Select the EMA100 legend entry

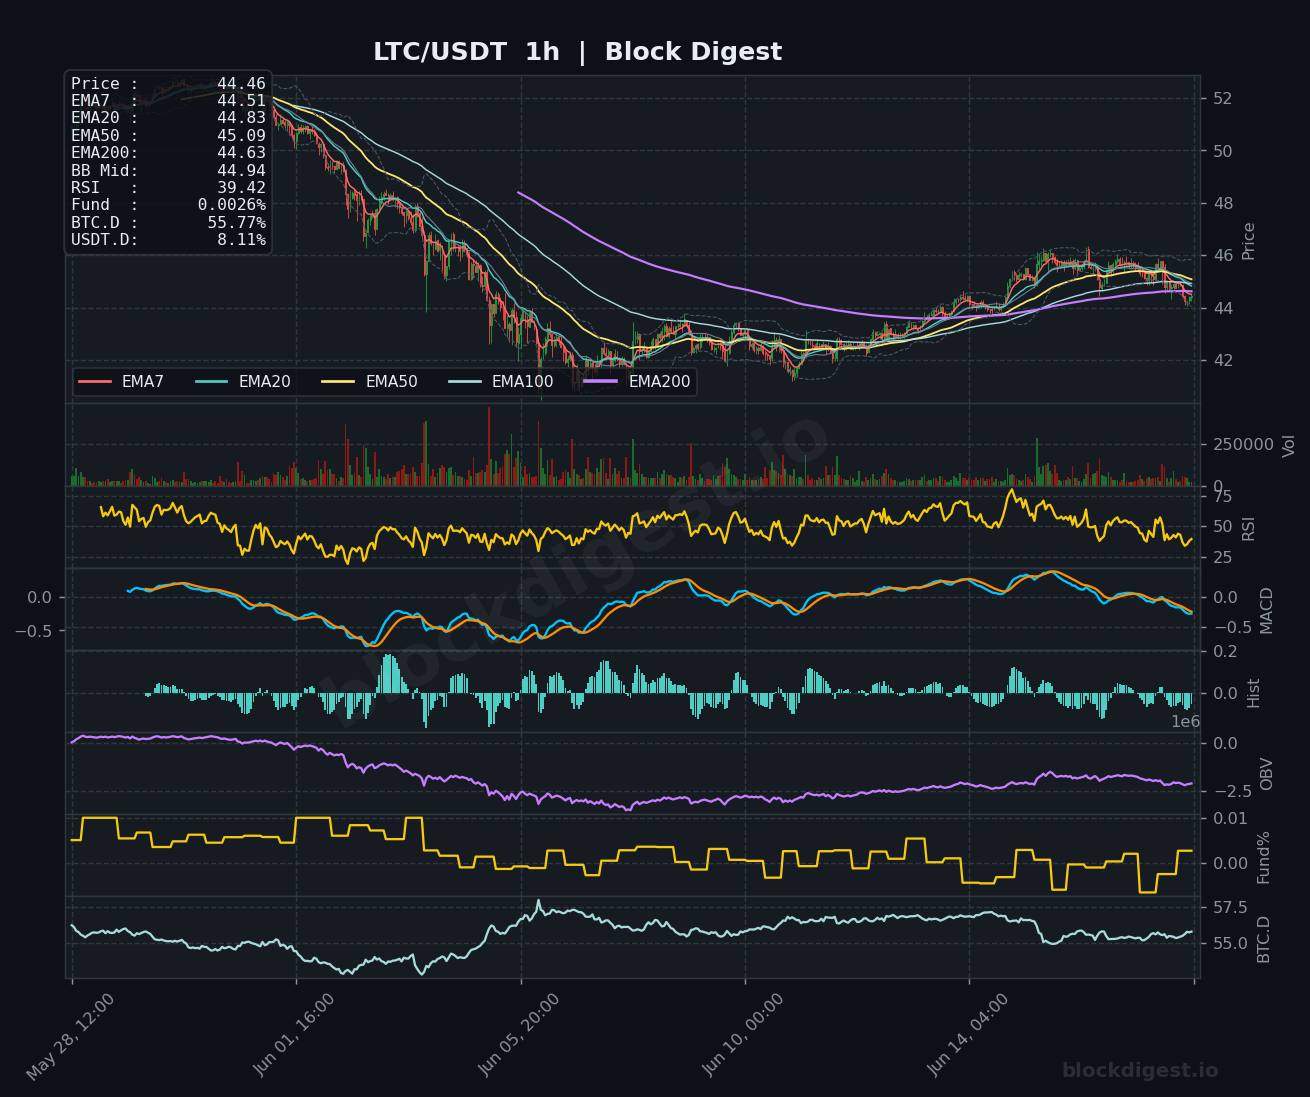(501, 382)
